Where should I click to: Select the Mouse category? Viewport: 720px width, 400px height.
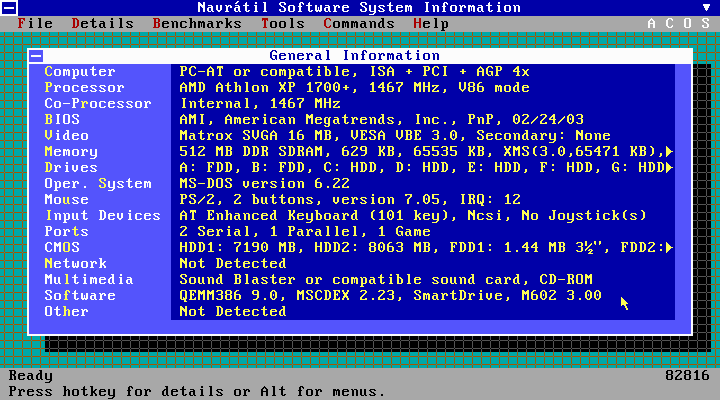(67, 199)
